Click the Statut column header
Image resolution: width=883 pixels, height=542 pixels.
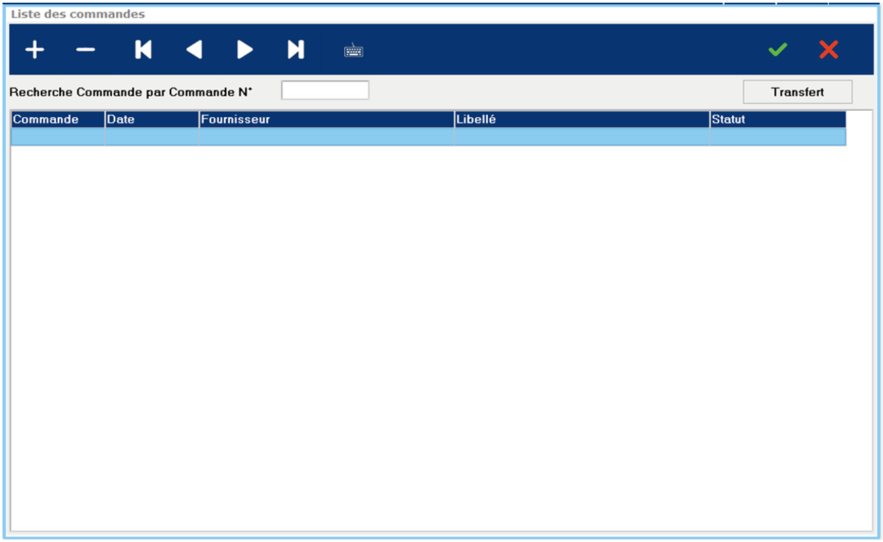coord(777,120)
